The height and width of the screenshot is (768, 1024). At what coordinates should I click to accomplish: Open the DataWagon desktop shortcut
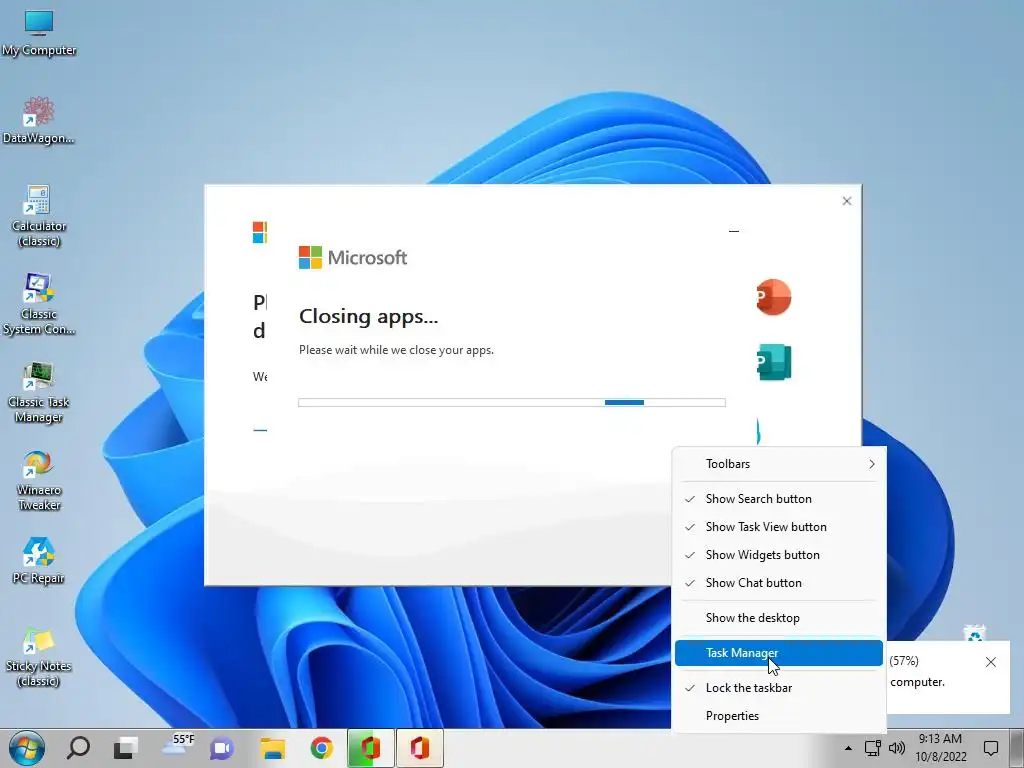tap(39, 121)
